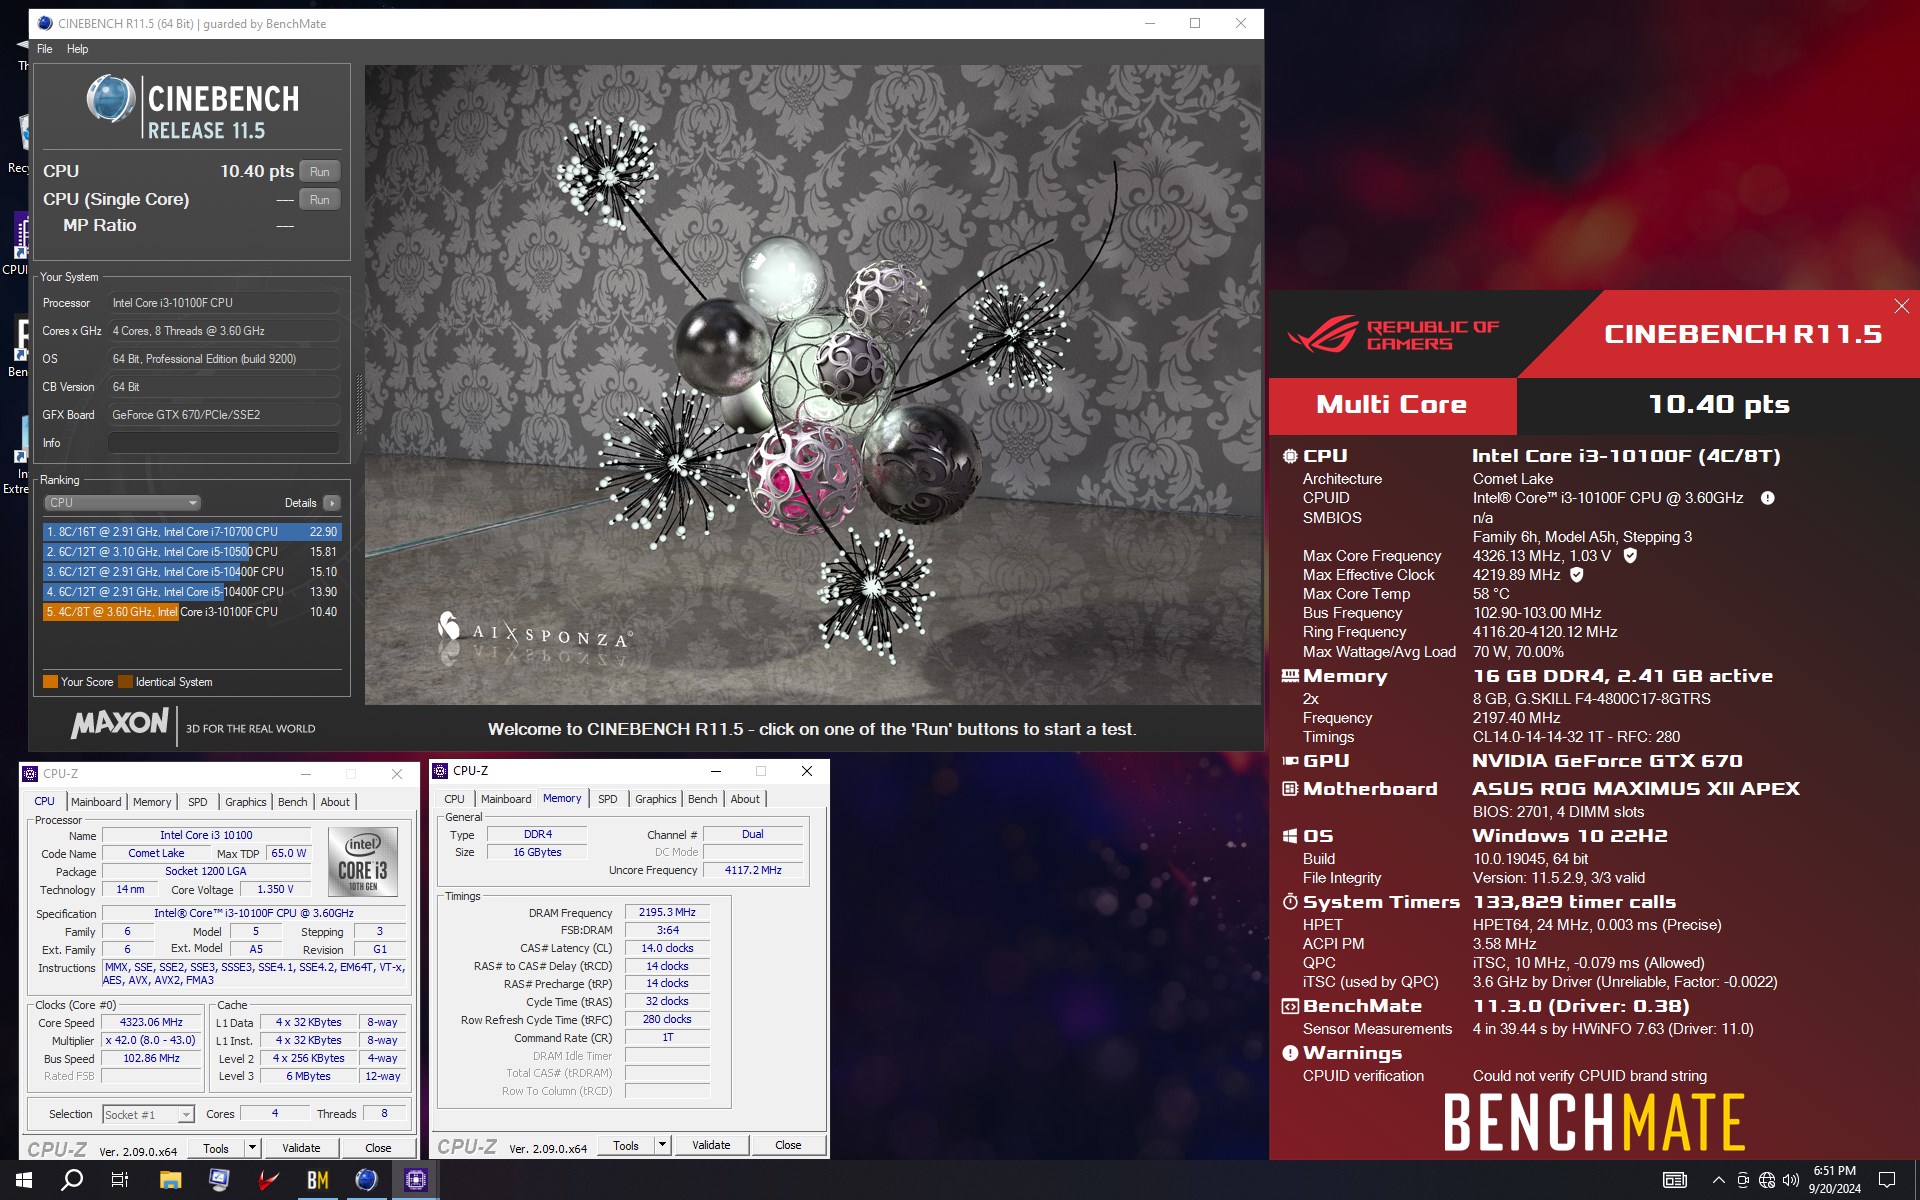Open the Ranking CPU dropdown
Viewport: 1920px width, 1200px height.
[x=122, y=503]
